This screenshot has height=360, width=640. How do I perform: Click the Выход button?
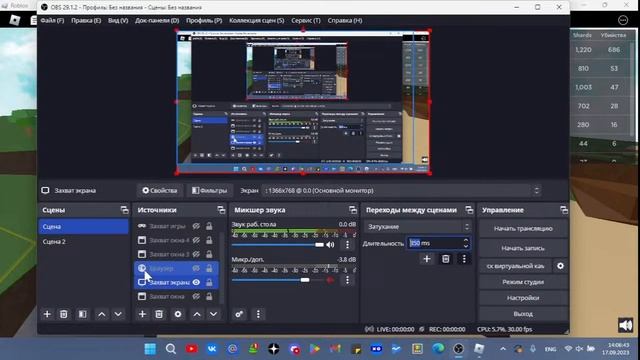523,314
